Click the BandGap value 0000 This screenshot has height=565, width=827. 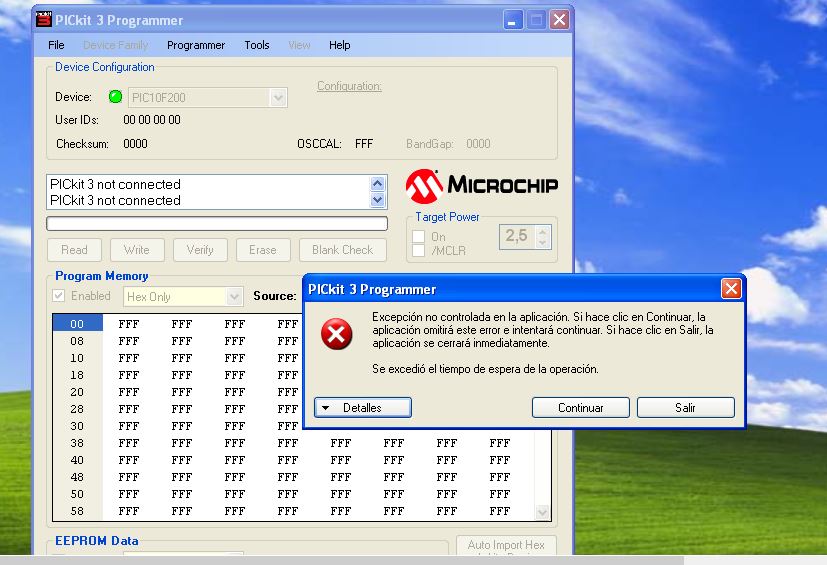pos(478,143)
